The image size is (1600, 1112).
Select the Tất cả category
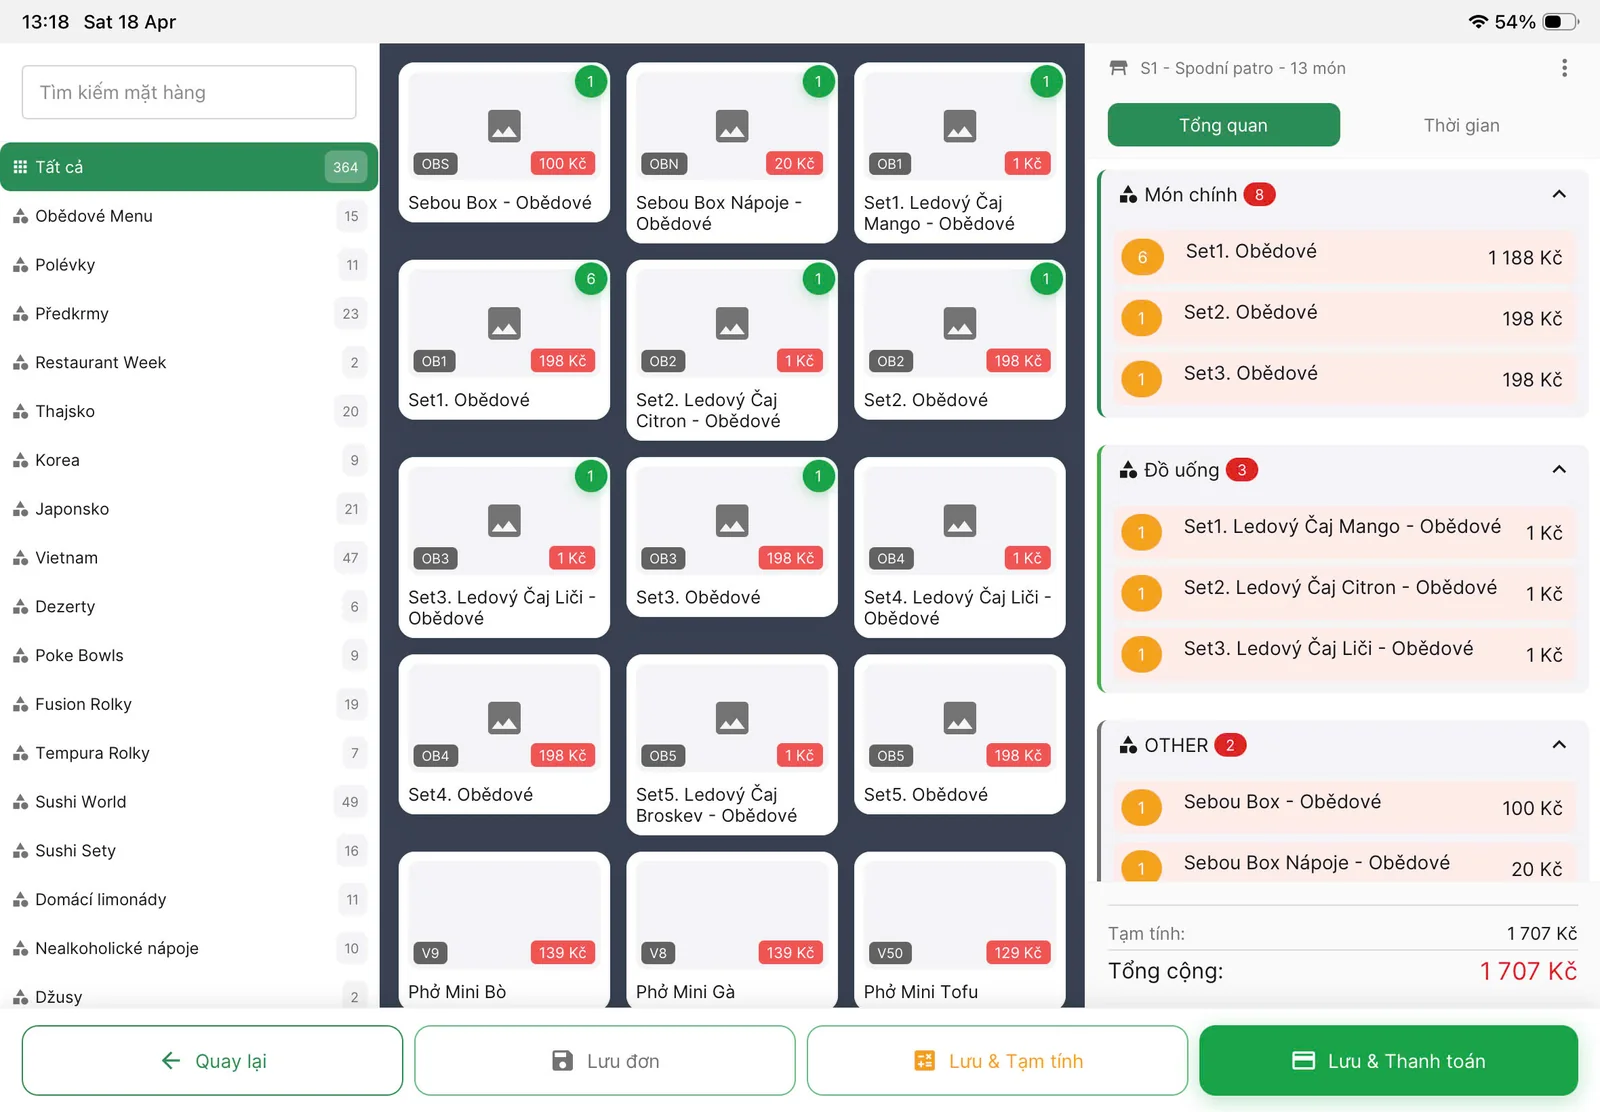189,167
